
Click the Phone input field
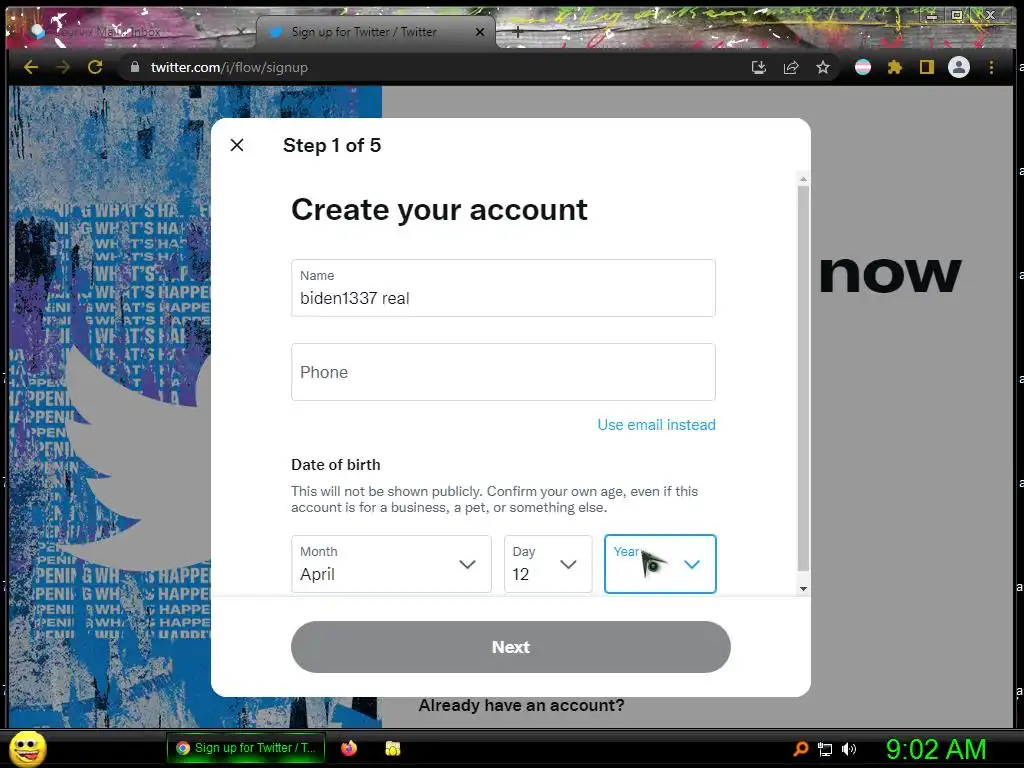503,372
